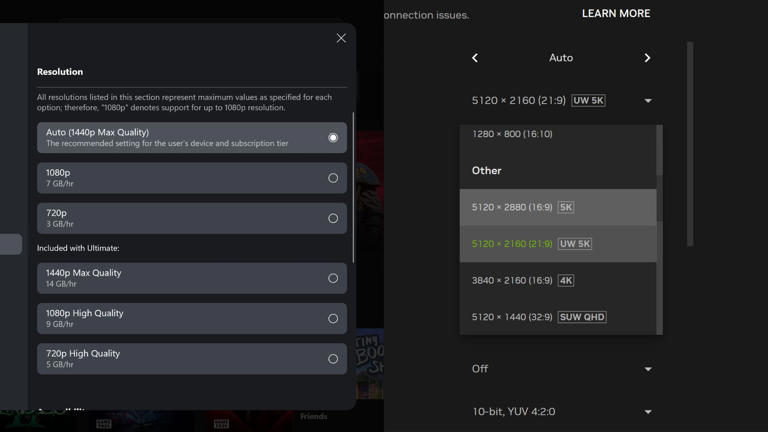Select 1080p High Quality 9 GB/hr option

point(192,318)
